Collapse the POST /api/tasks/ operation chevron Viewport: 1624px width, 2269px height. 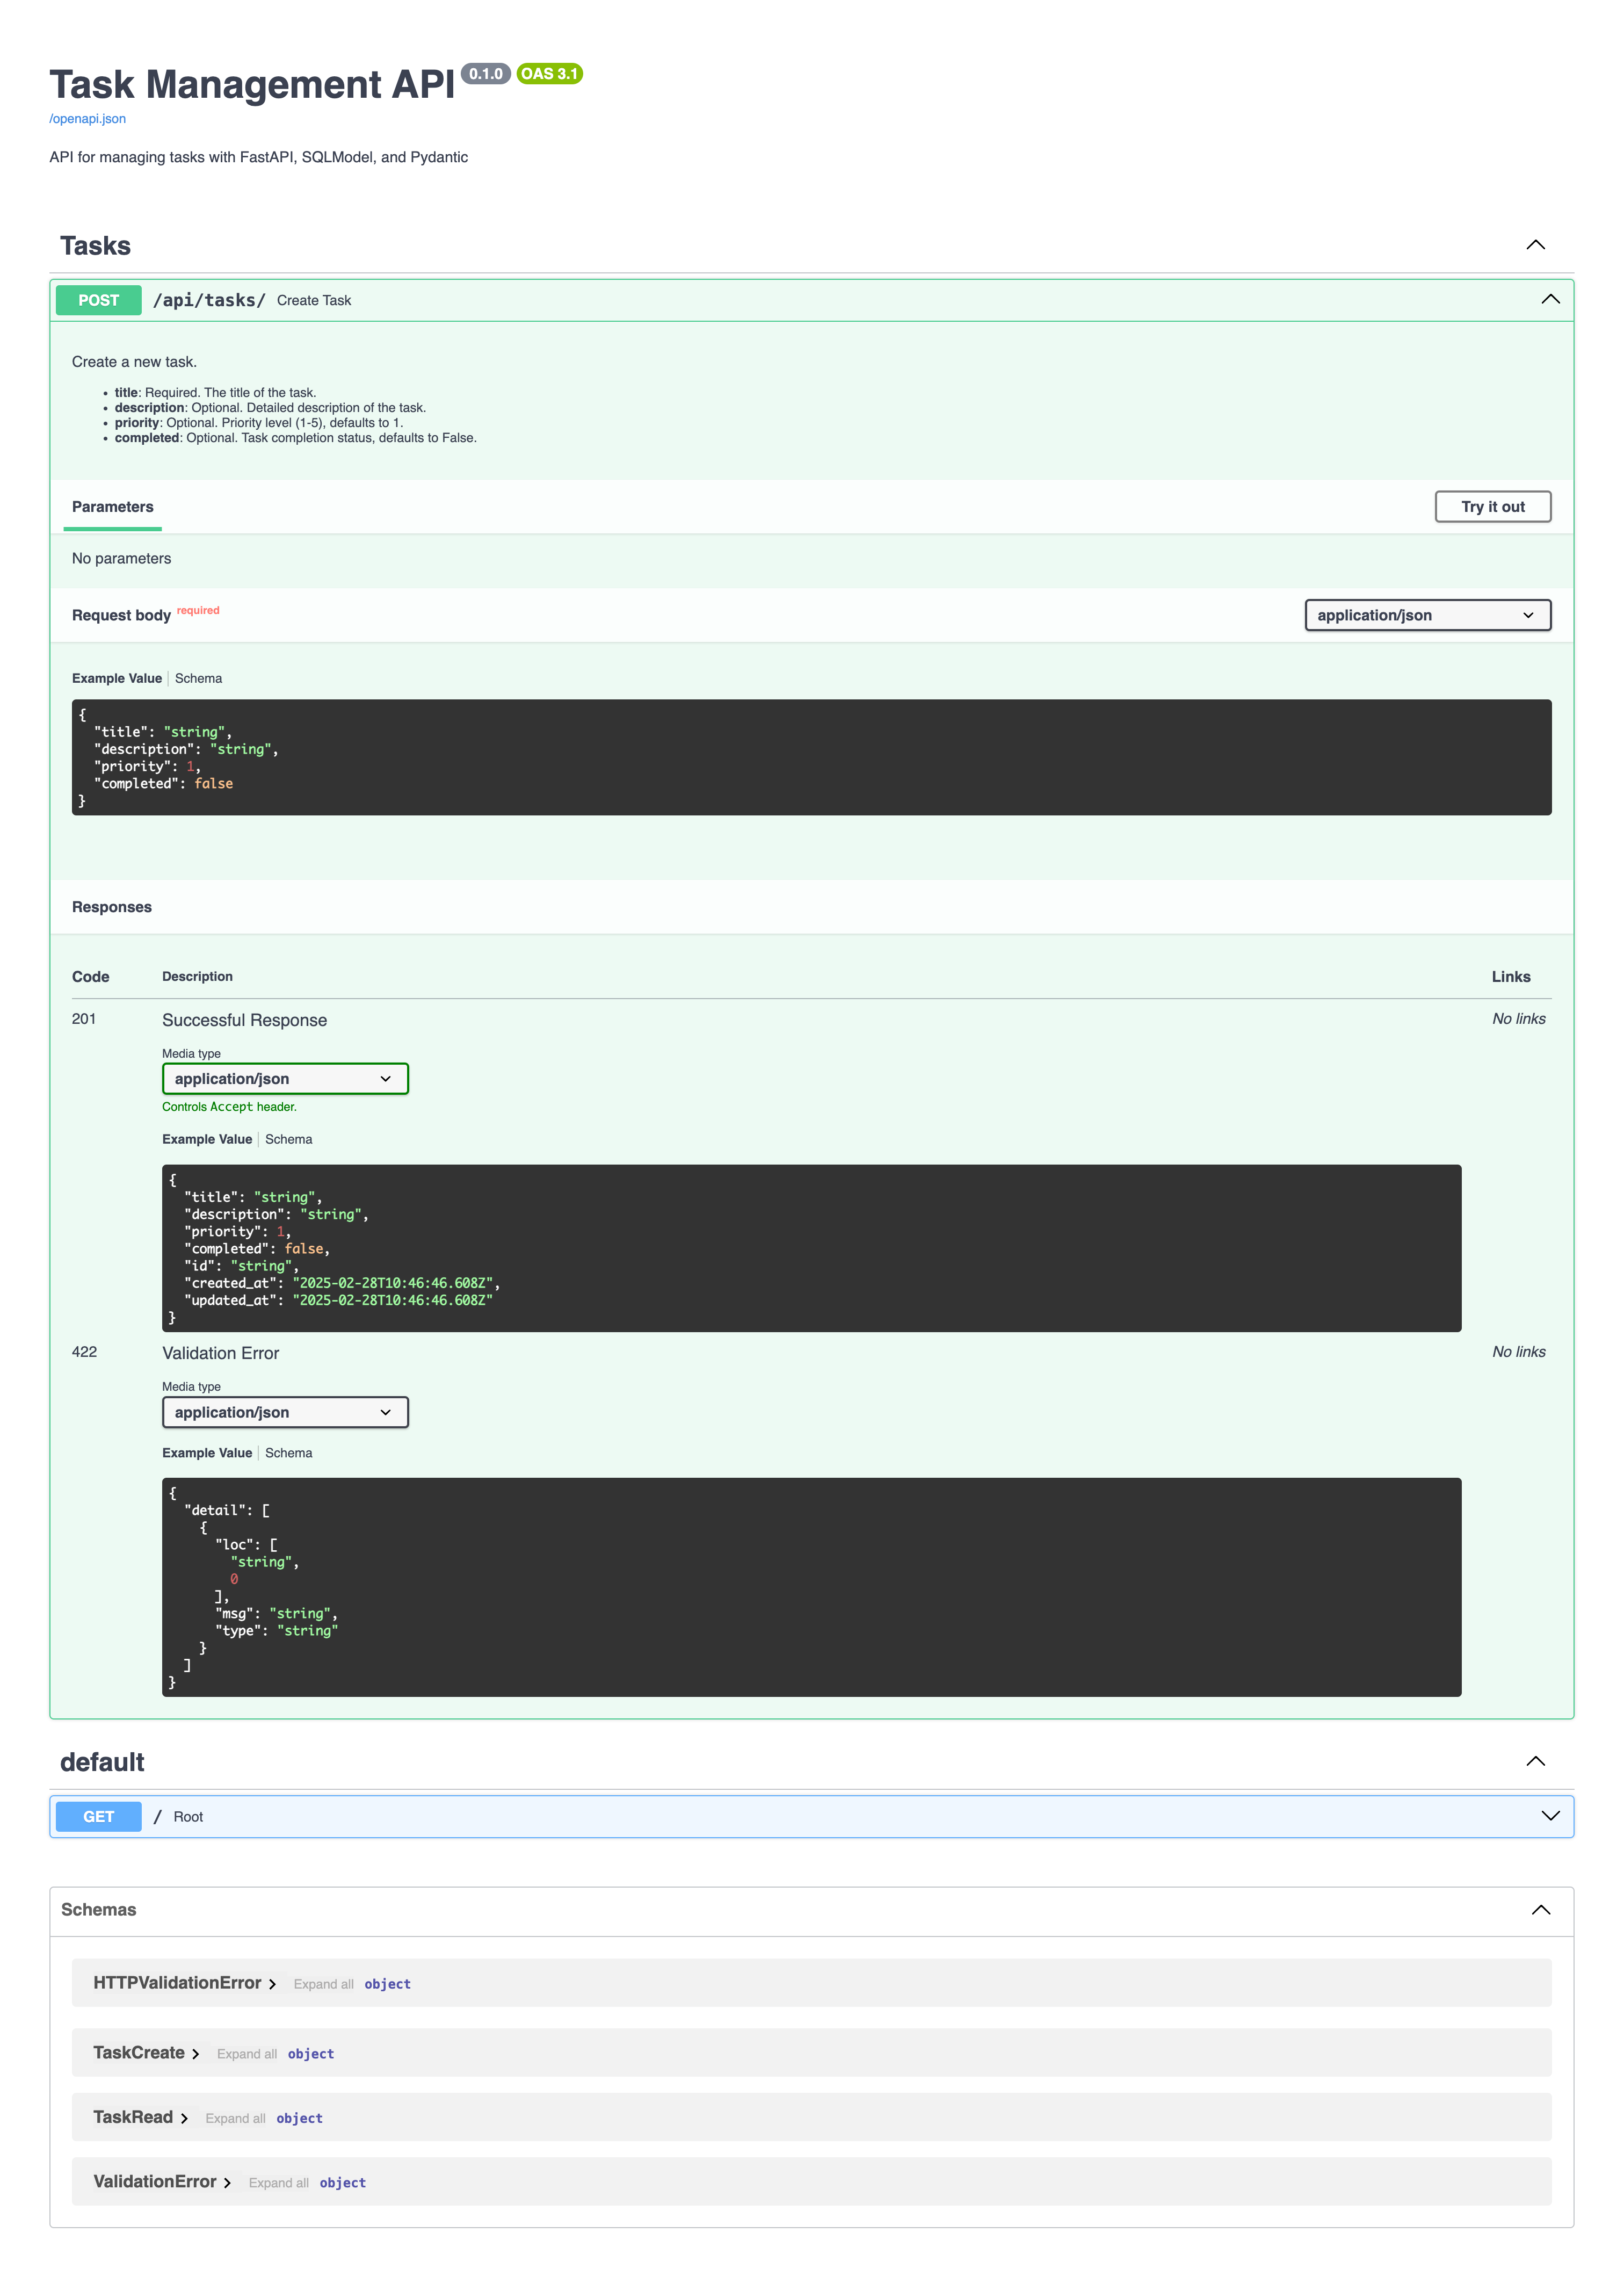[x=1550, y=299]
